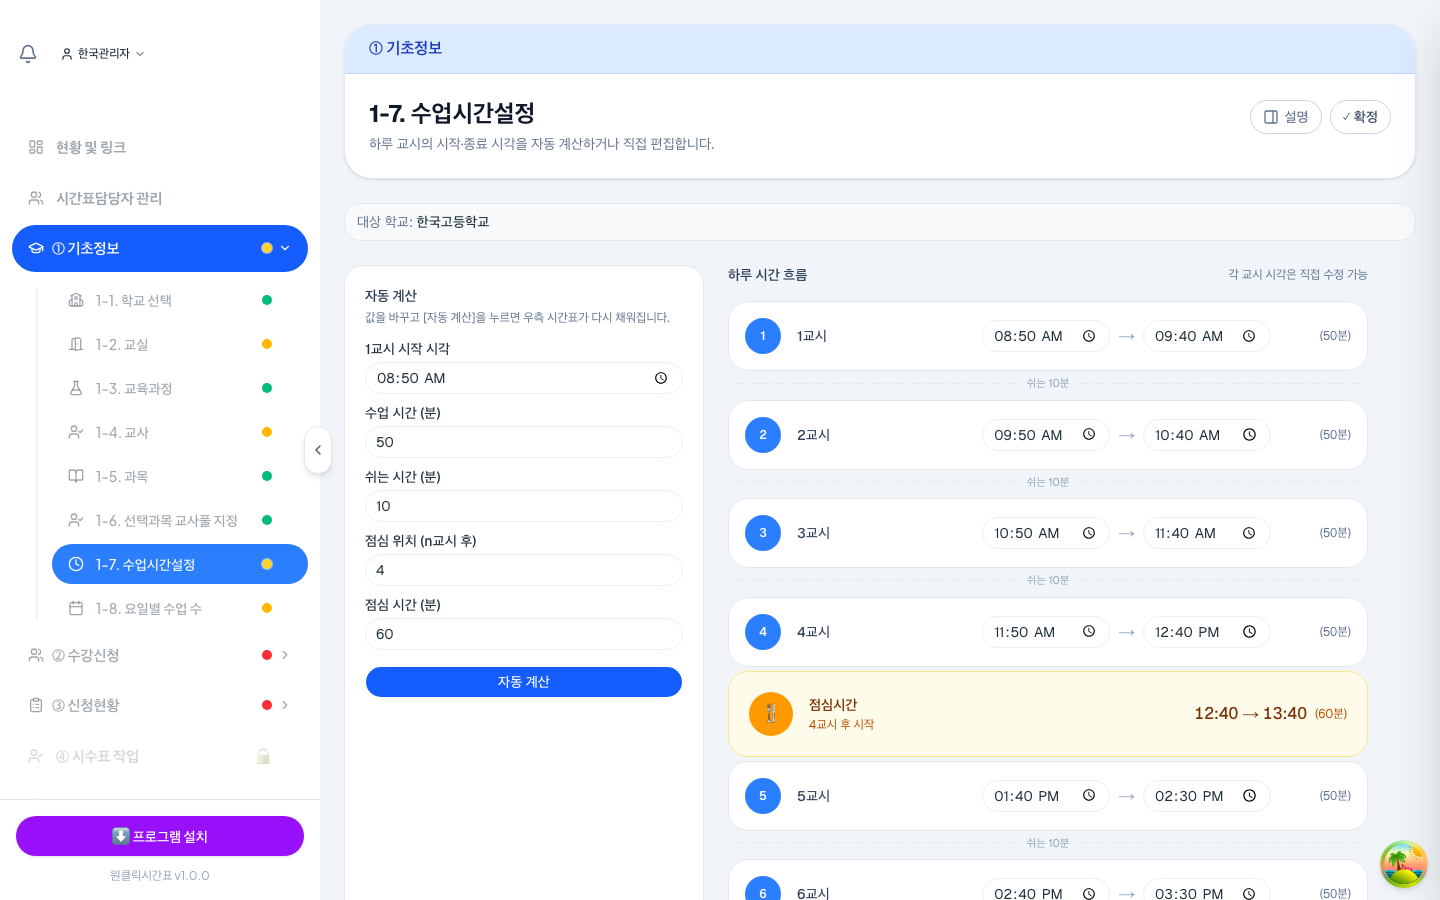Click the 자동 계산 button

(x=524, y=682)
